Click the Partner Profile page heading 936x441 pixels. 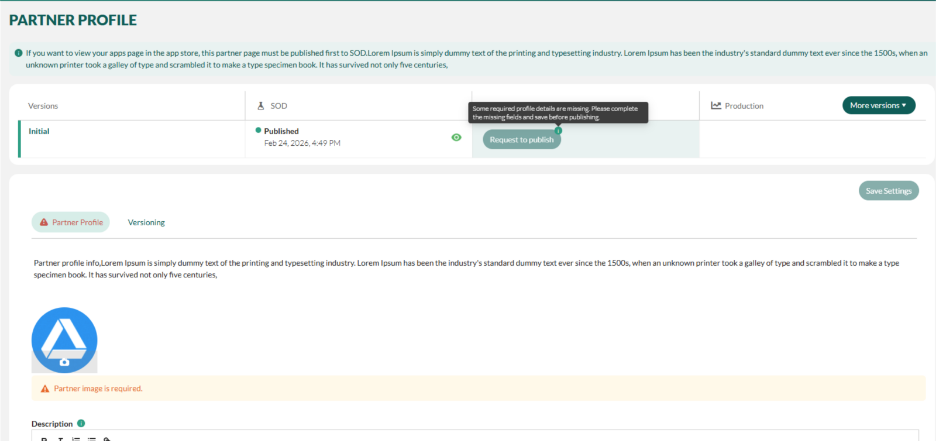(73, 19)
